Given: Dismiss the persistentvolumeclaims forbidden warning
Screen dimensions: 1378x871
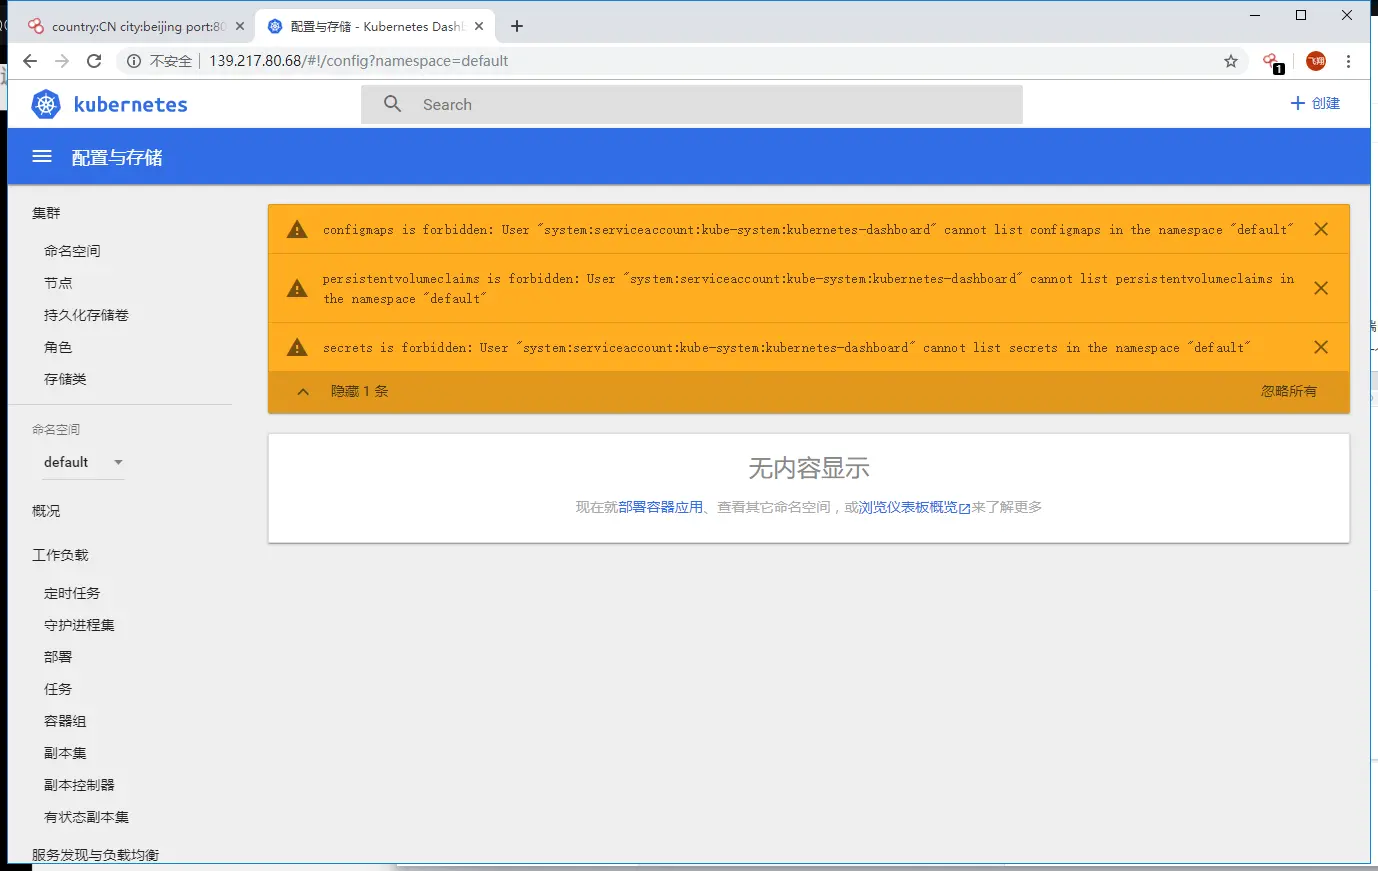Looking at the screenshot, I should pos(1321,288).
